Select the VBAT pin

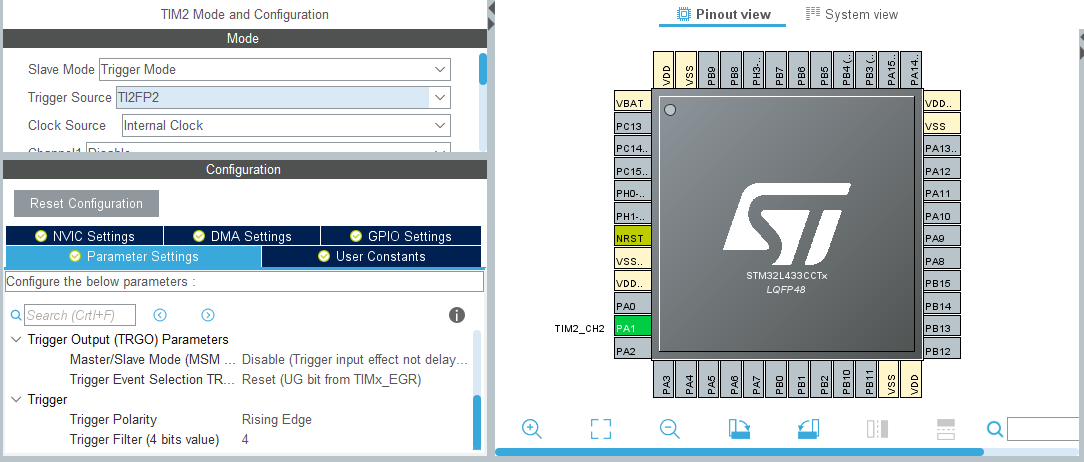click(x=633, y=103)
